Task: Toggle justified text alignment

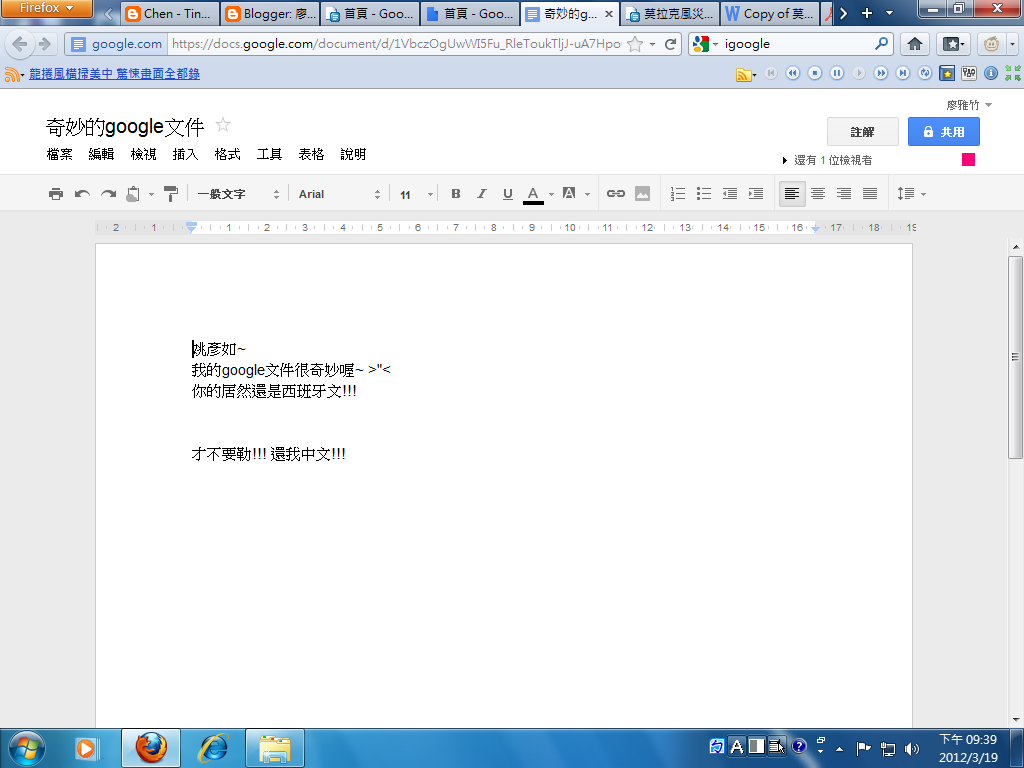Action: coord(870,194)
